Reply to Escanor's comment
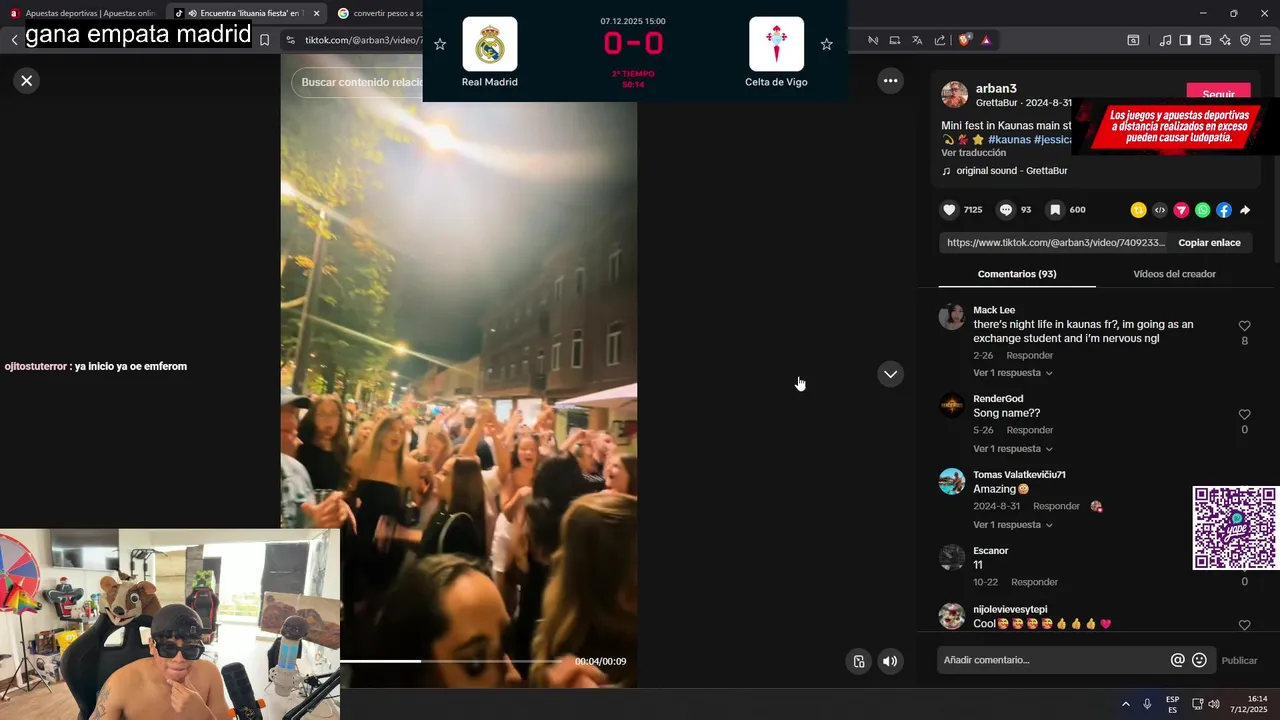The height and width of the screenshot is (720, 1280). (1034, 582)
